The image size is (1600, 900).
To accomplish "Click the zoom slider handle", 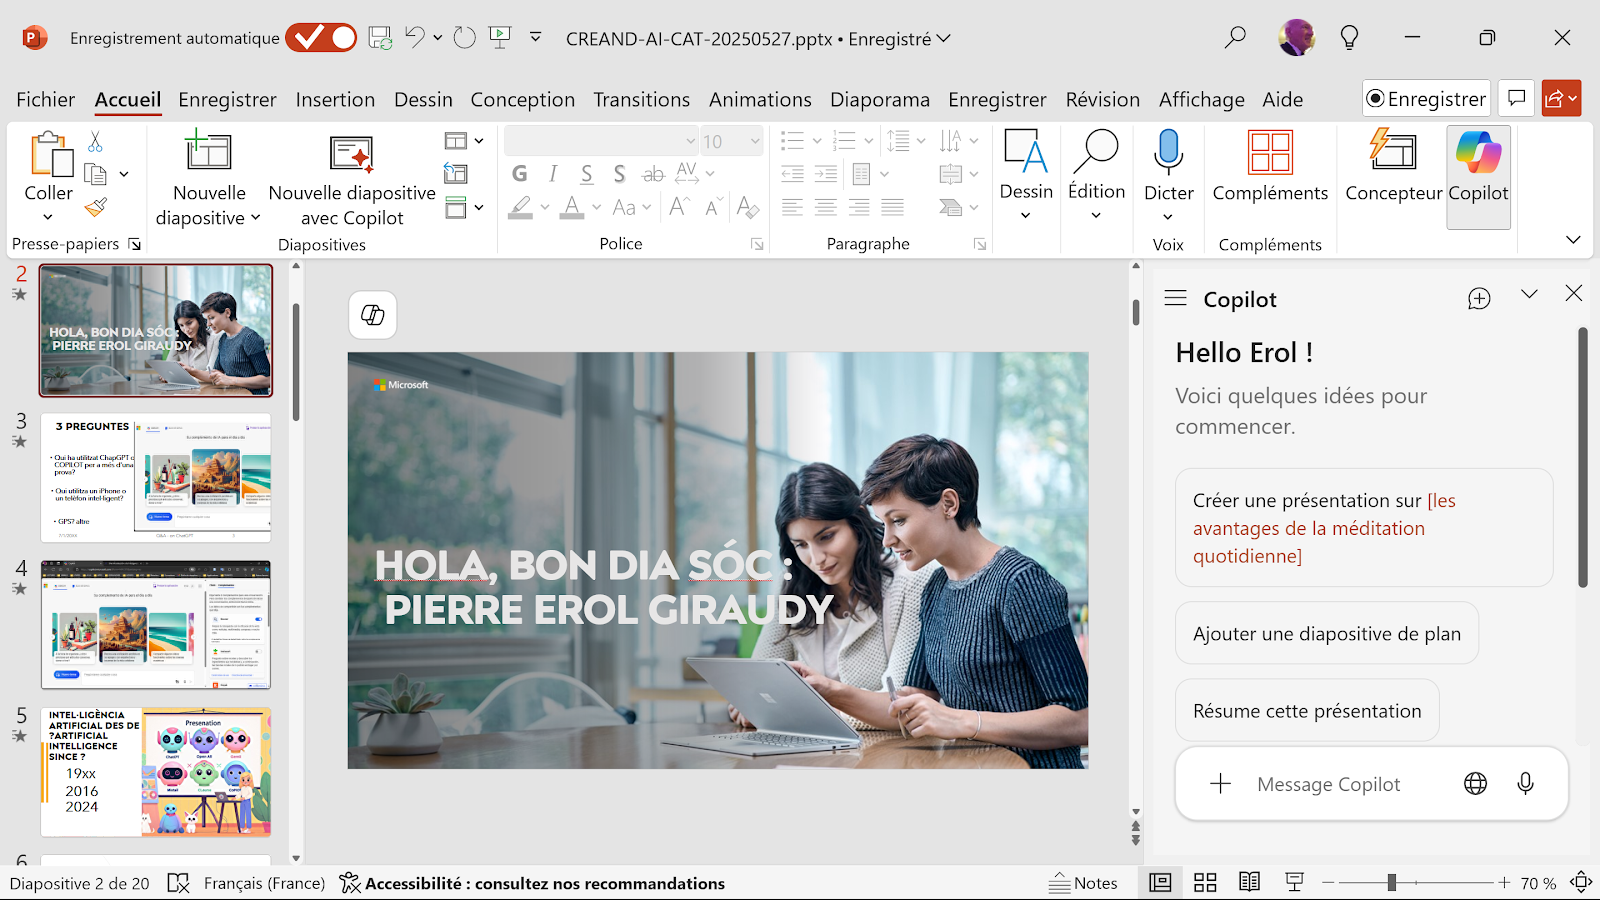I will coord(1391,882).
